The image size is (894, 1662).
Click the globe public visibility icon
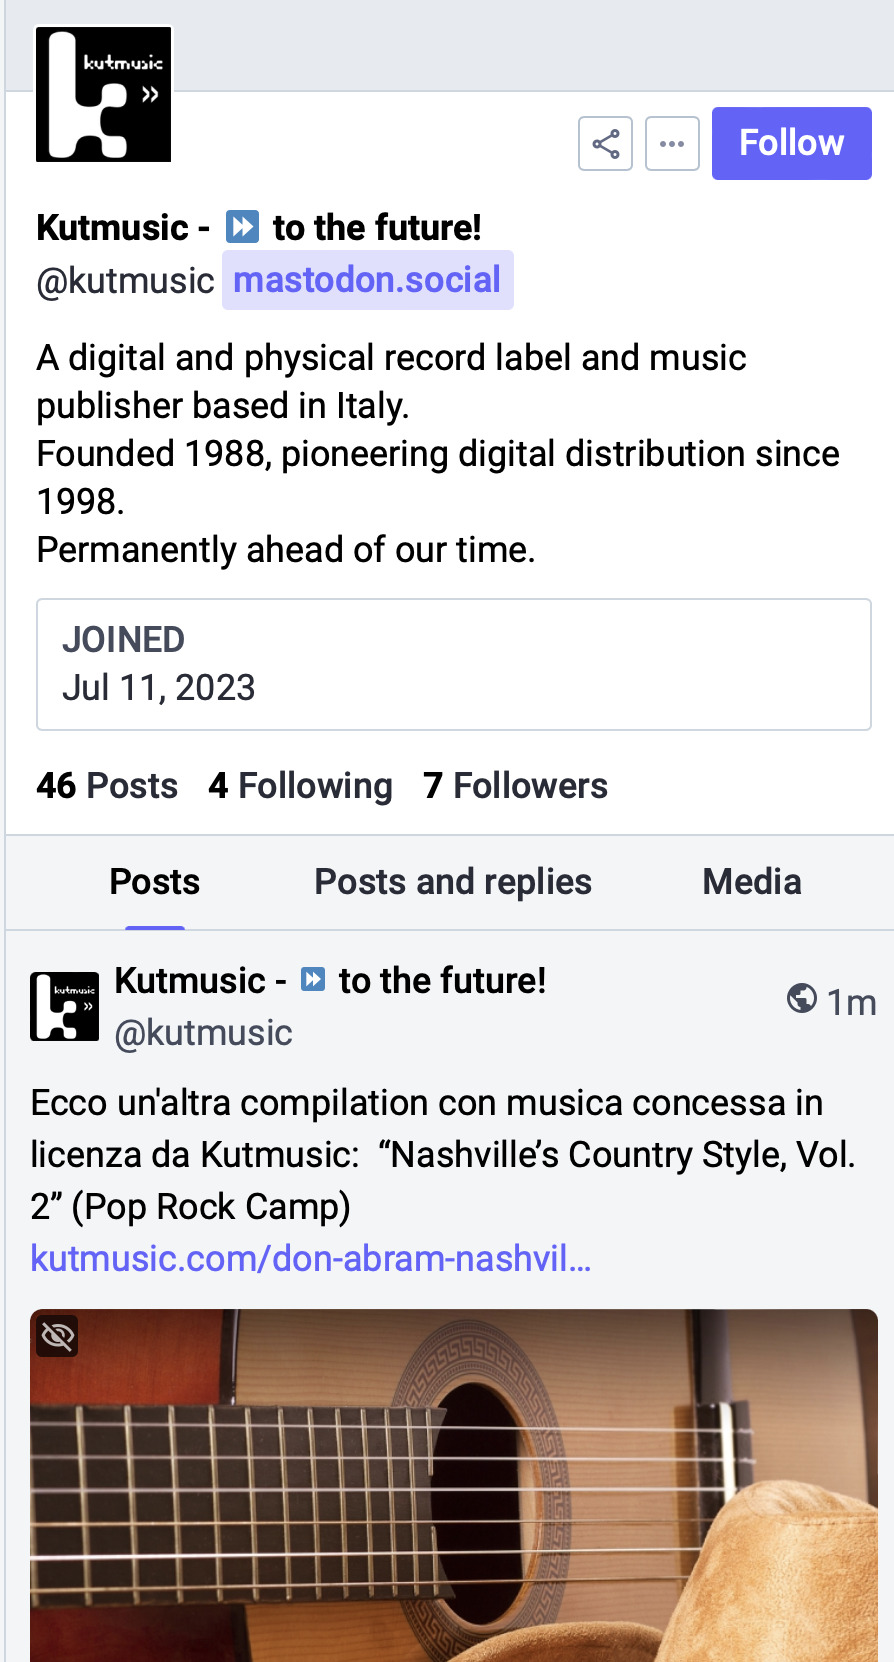click(x=802, y=998)
